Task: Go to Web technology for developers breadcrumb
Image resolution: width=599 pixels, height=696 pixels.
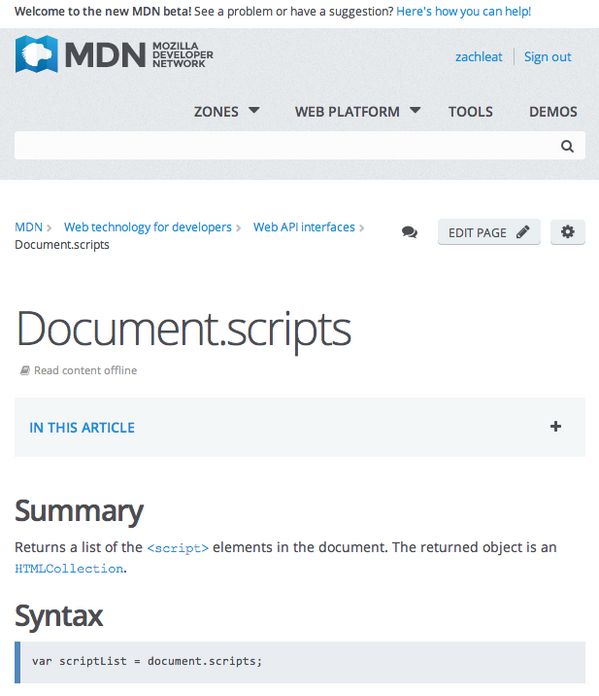Action: [148, 227]
